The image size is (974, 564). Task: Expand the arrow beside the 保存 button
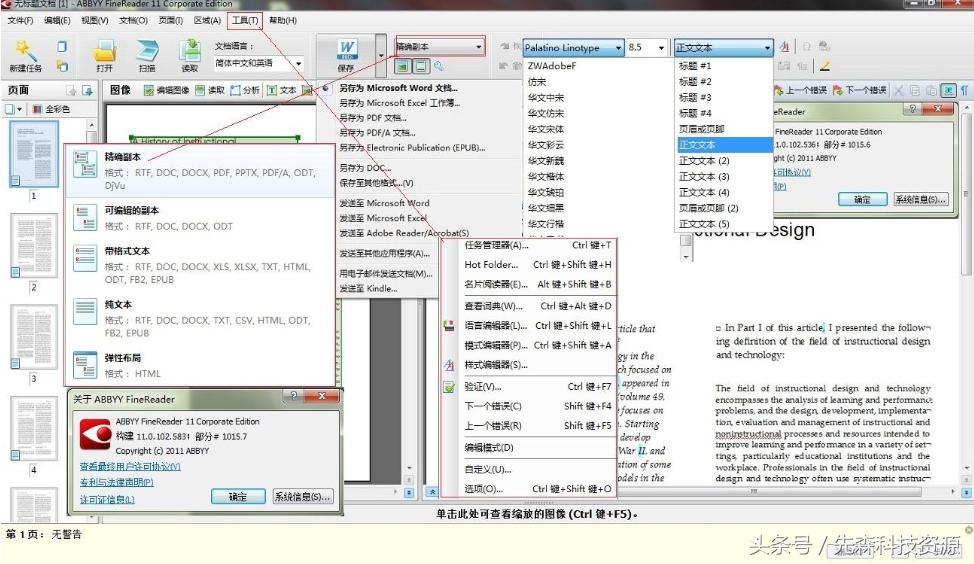pyautogui.click(x=381, y=55)
